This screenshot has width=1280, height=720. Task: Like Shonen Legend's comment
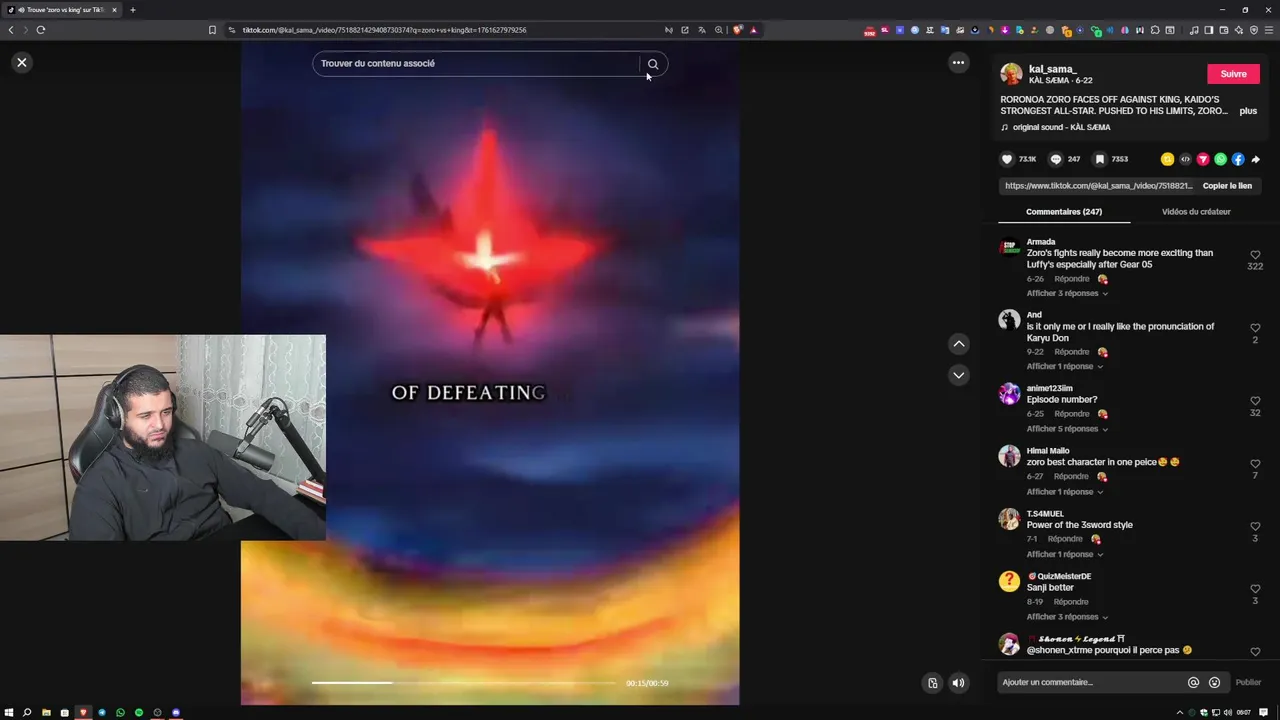tap(1255, 652)
